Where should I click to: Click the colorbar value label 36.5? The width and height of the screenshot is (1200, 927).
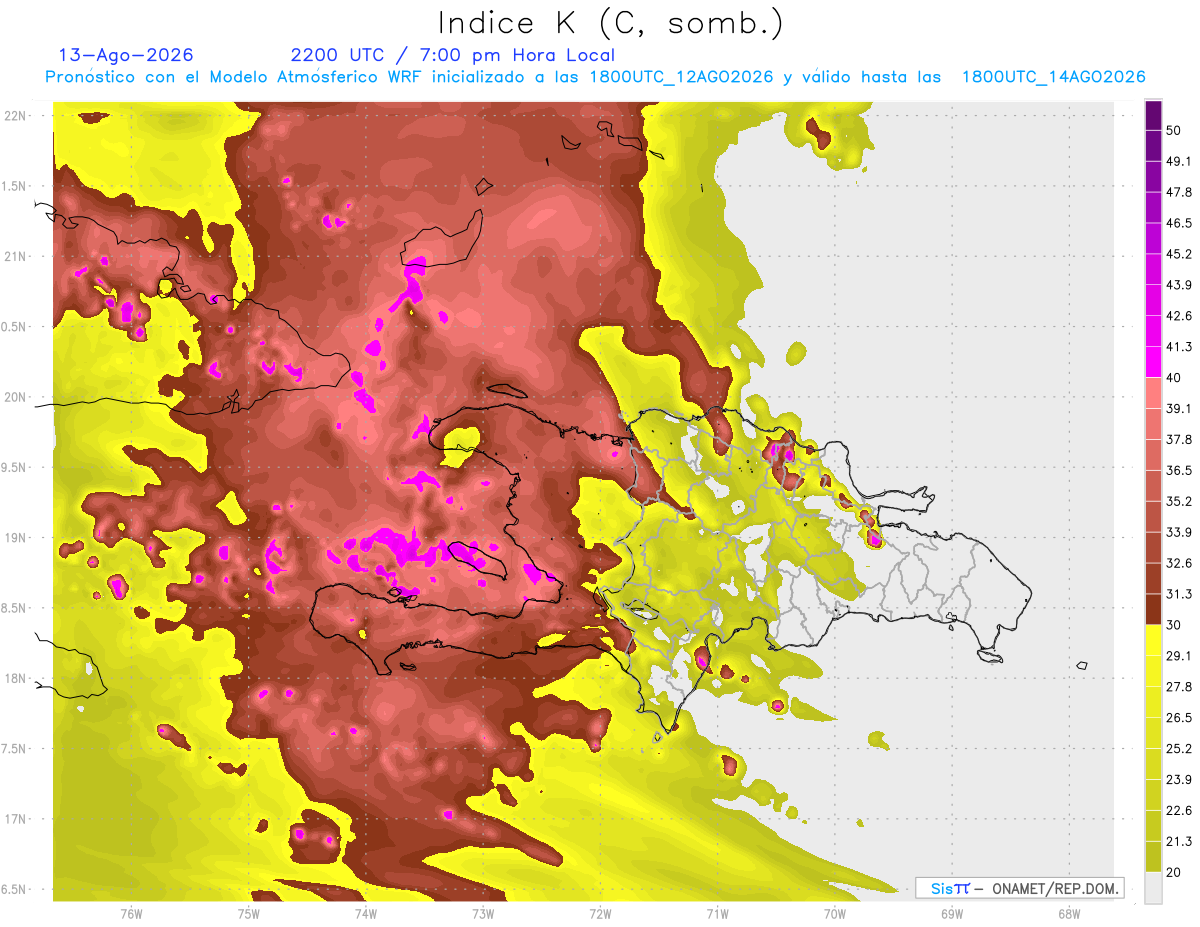point(1179,471)
